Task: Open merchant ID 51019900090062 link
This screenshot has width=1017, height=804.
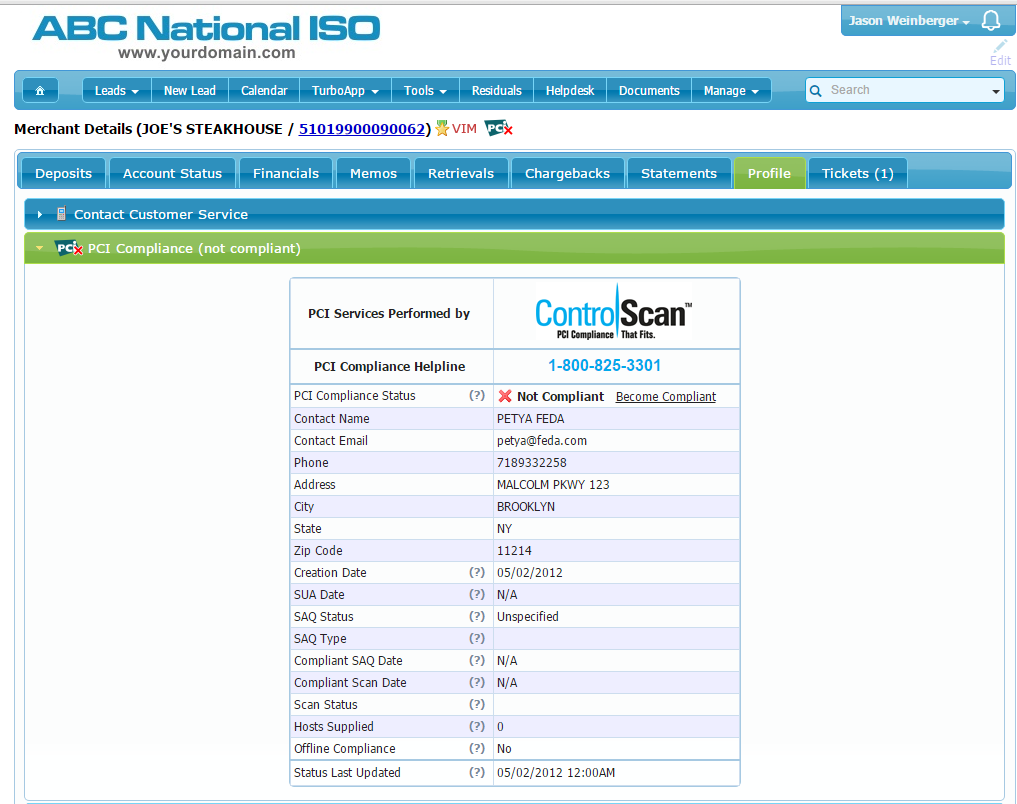Action: (x=361, y=129)
